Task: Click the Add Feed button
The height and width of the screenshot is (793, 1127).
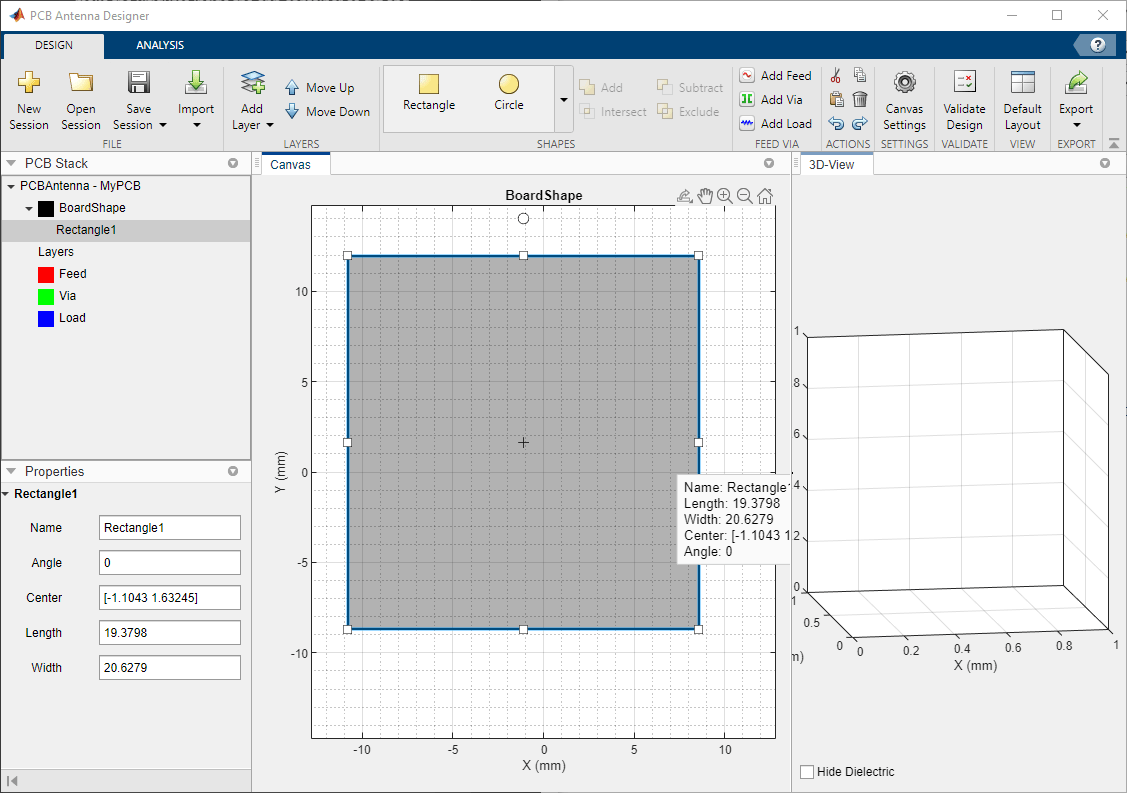Action: coord(775,75)
